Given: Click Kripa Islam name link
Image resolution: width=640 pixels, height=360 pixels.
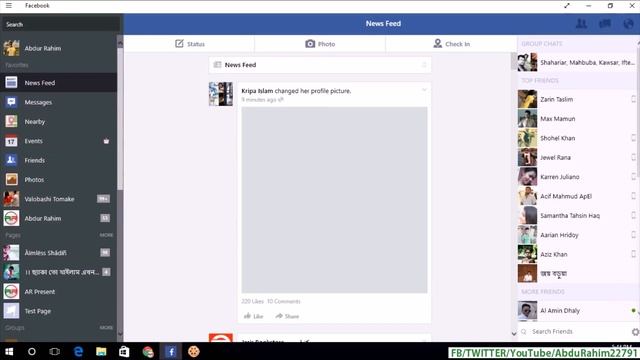Looking at the screenshot, I should (257, 91).
